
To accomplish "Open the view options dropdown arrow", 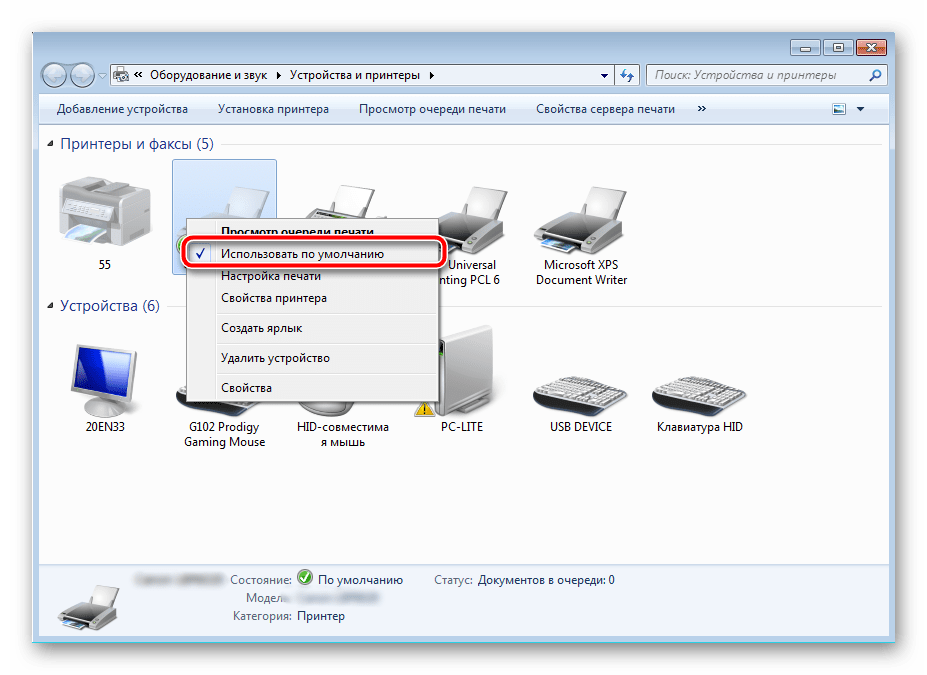I will [860, 109].
